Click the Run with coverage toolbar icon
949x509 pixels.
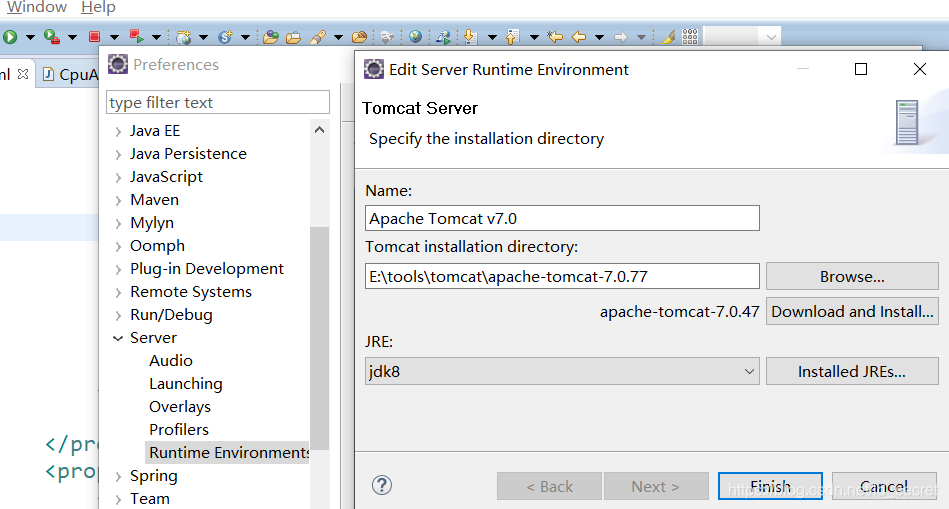point(52,37)
